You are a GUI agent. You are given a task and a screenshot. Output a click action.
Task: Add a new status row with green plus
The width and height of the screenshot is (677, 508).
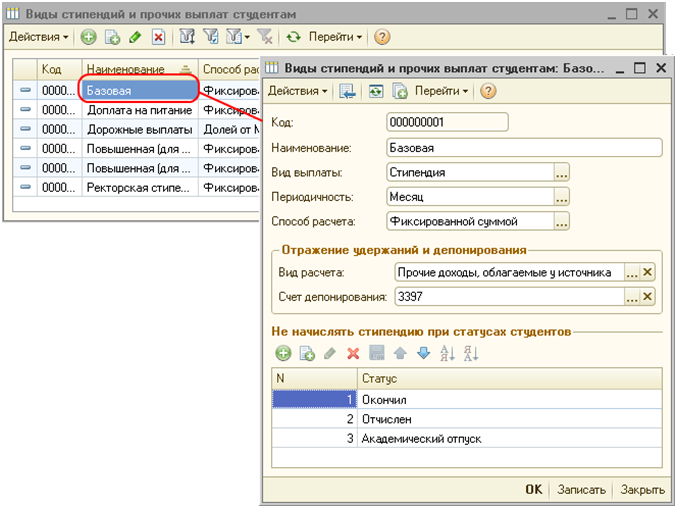283,353
